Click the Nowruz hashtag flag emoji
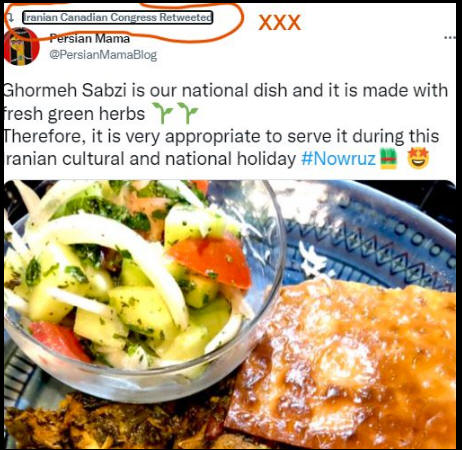This screenshot has height=450, width=462. (x=388, y=159)
